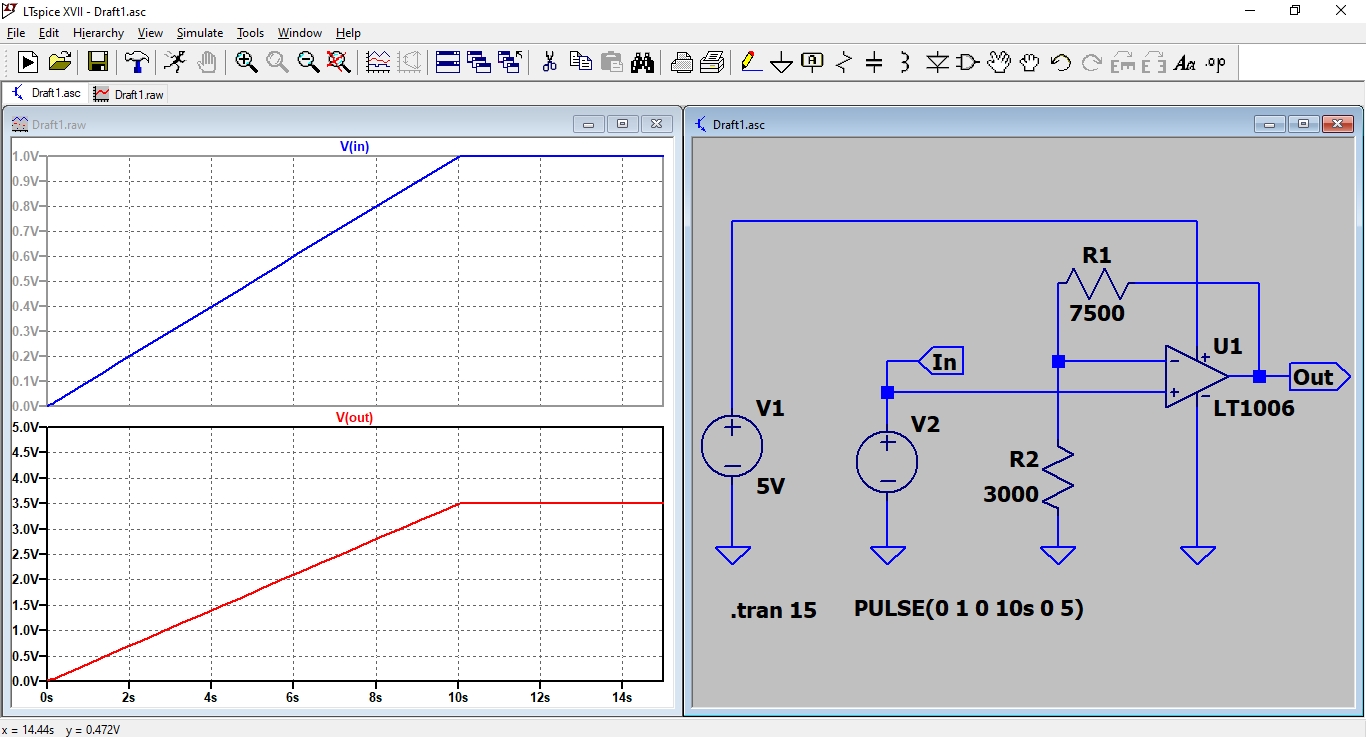Click the V(in) trace label
Image resolution: width=1366 pixels, height=737 pixels.
tap(354, 146)
